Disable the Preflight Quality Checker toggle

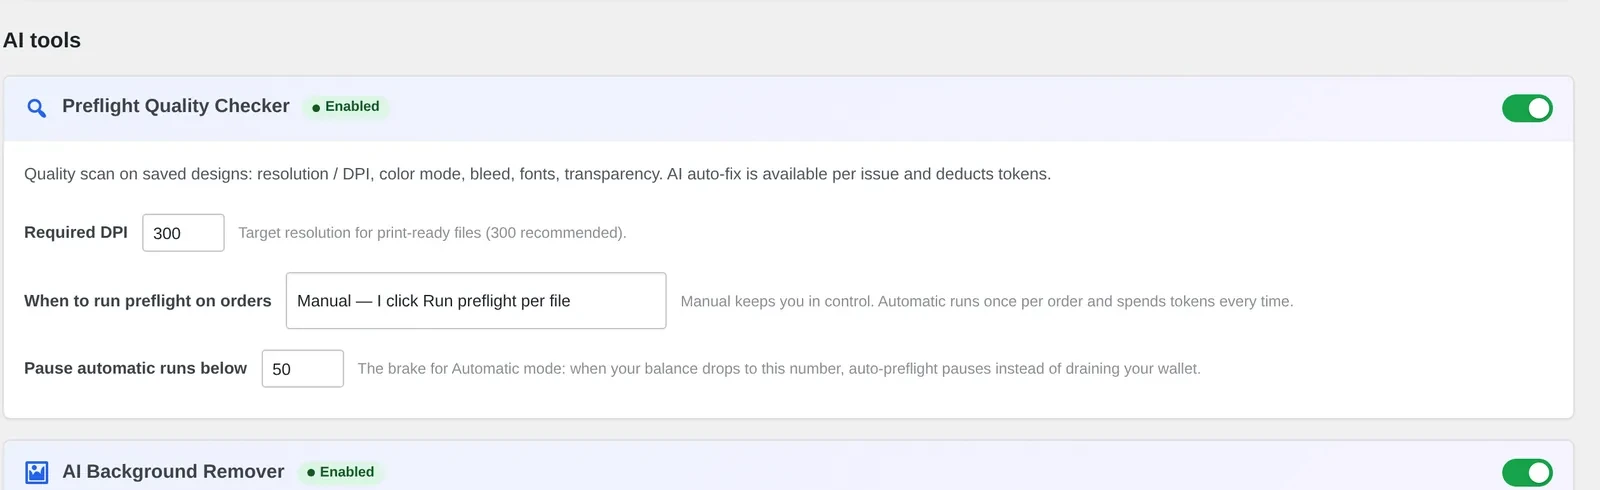click(x=1527, y=108)
